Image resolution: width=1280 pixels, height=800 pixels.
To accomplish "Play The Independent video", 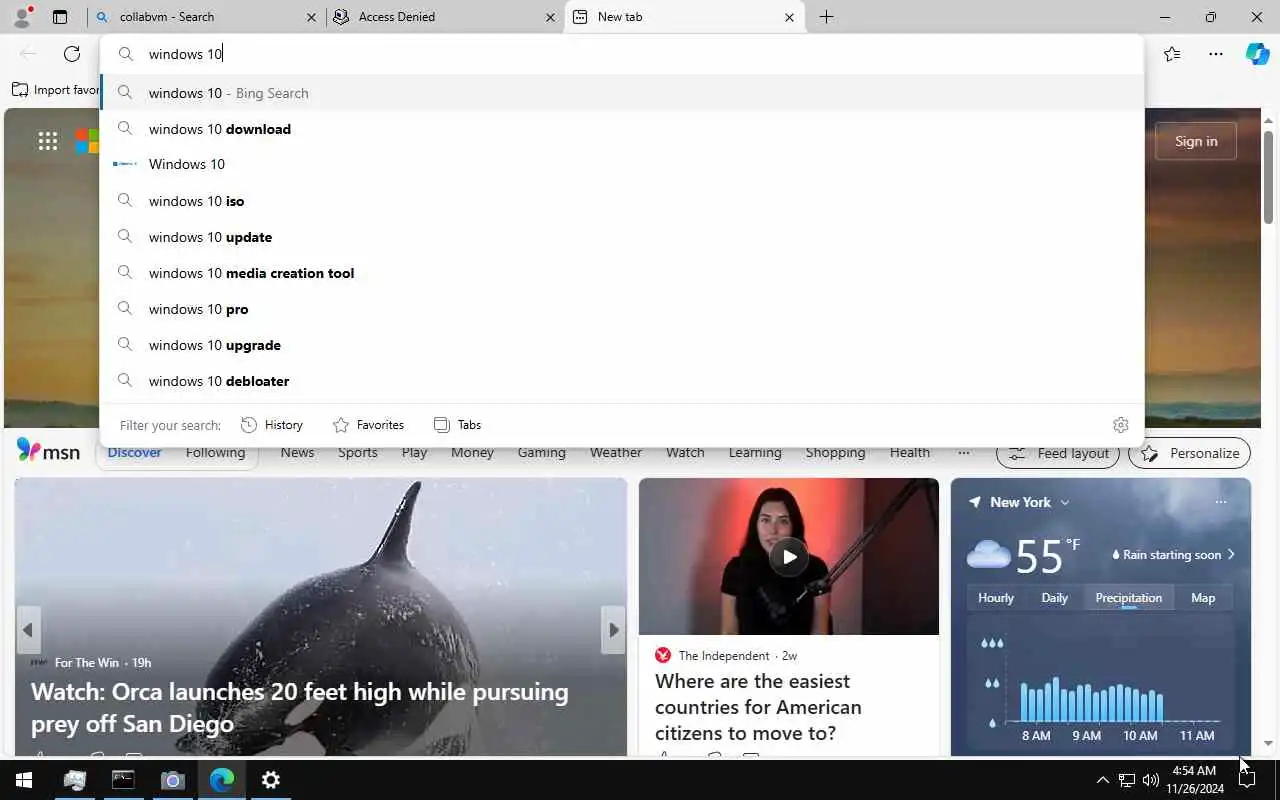I will [789, 557].
